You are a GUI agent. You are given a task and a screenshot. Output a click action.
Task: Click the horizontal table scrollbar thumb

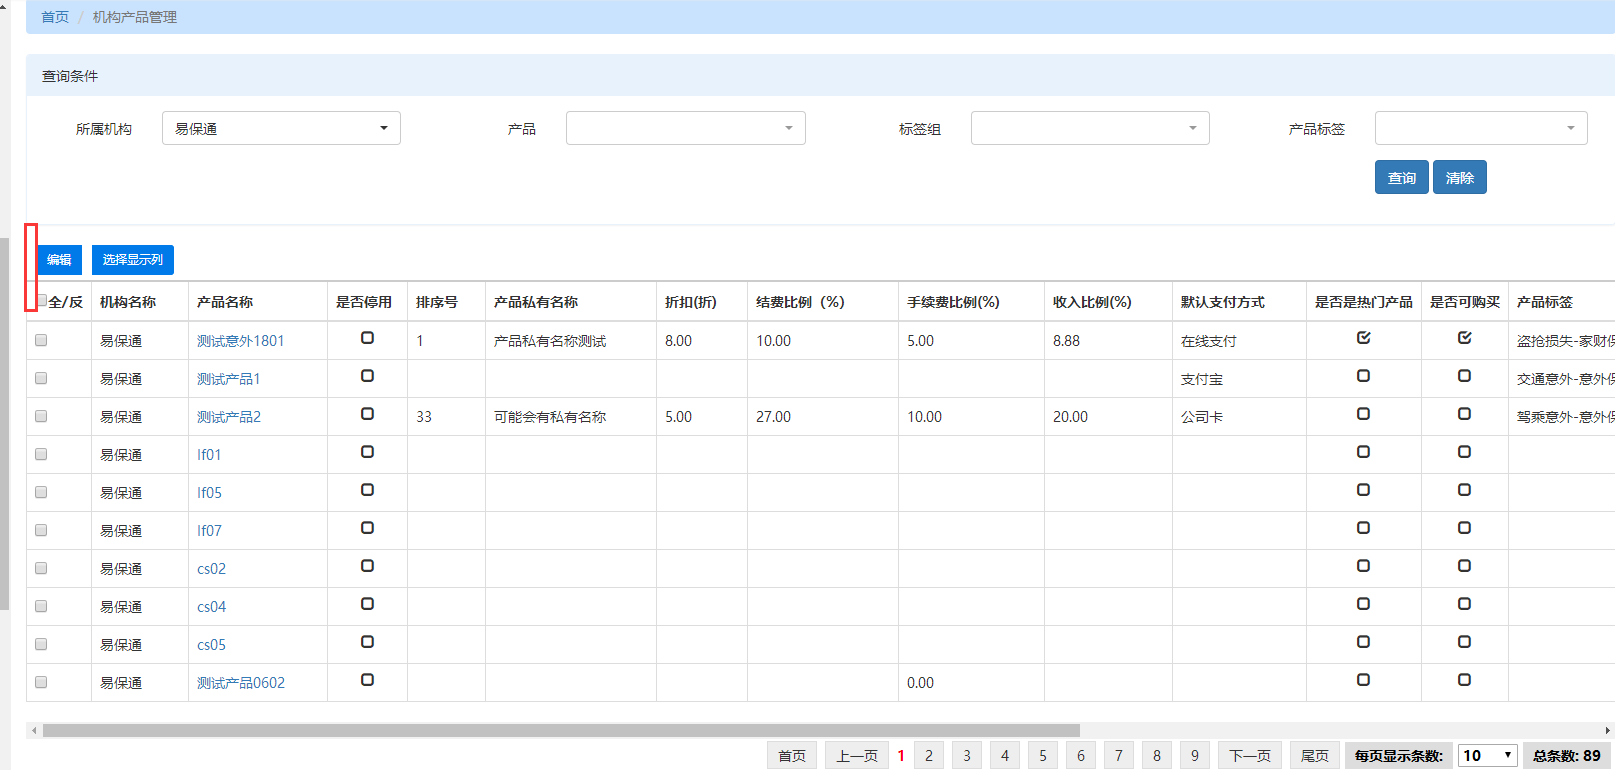coord(560,731)
